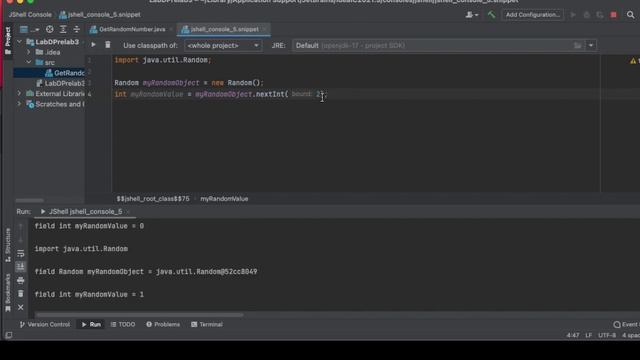Close the jshell_console_5.snippet tab
This screenshot has height=360, width=640.
tap(264, 29)
